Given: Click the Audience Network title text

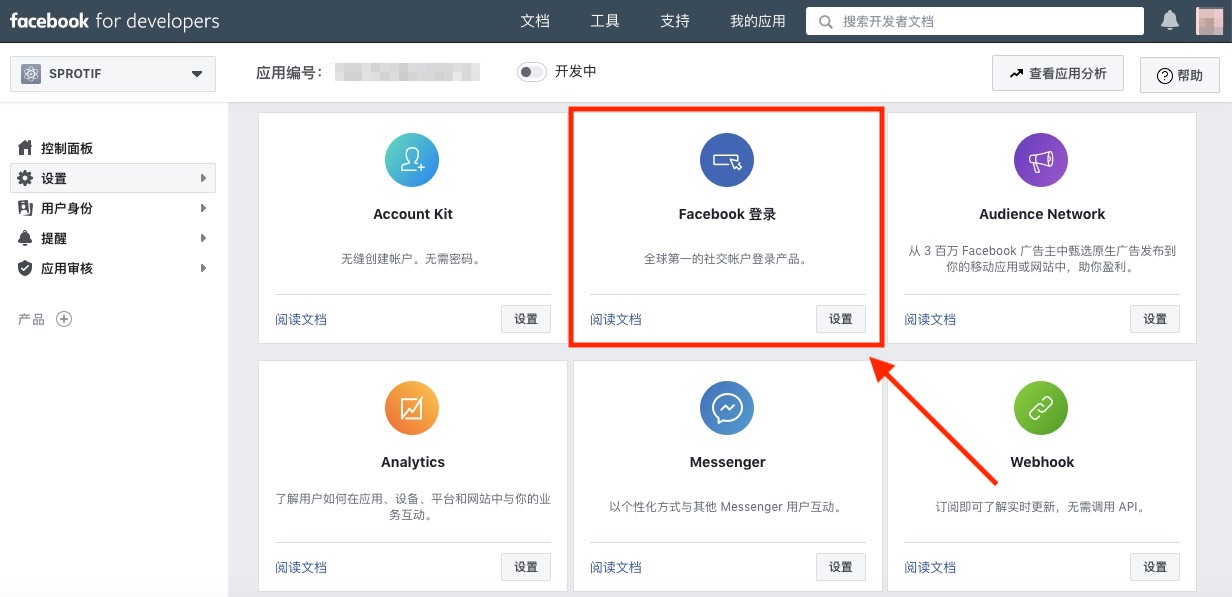Looking at the screenshot, I should point(1042,214).
